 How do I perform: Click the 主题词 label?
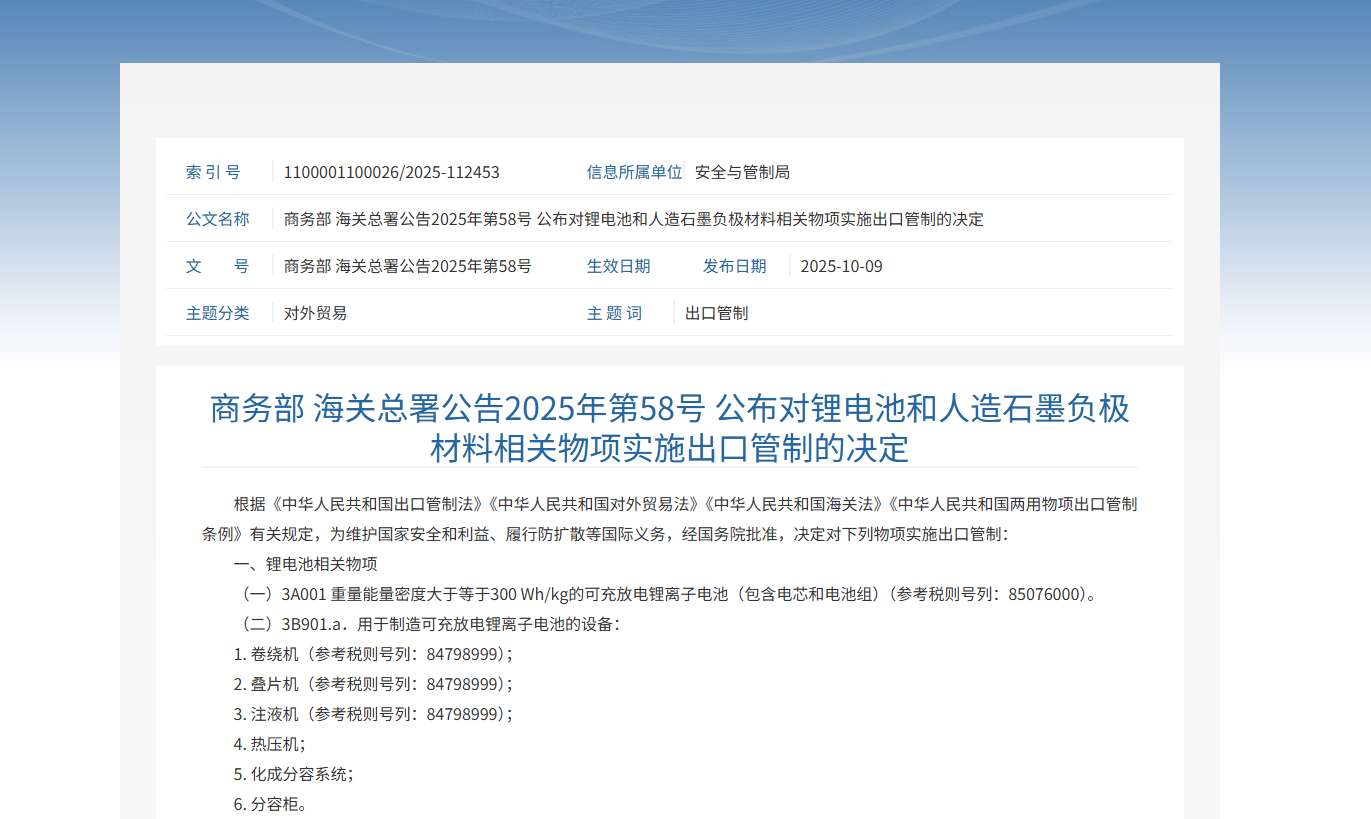coord(614,313)
